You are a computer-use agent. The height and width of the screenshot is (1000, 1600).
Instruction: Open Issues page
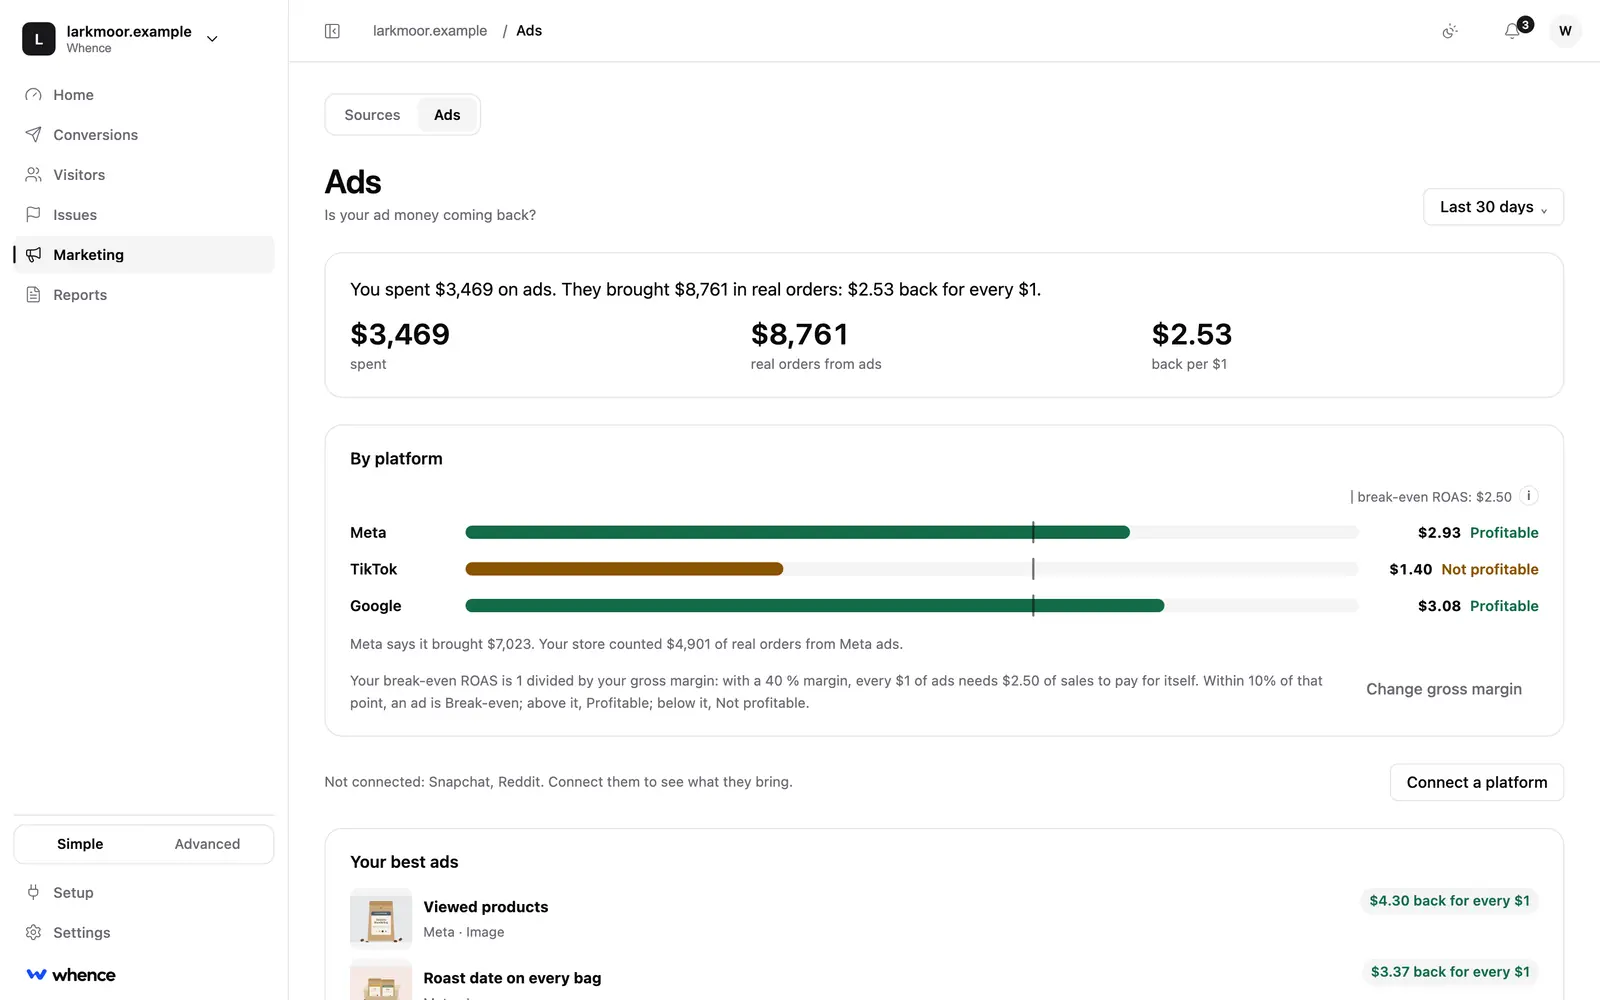click(x=144, y=215)
